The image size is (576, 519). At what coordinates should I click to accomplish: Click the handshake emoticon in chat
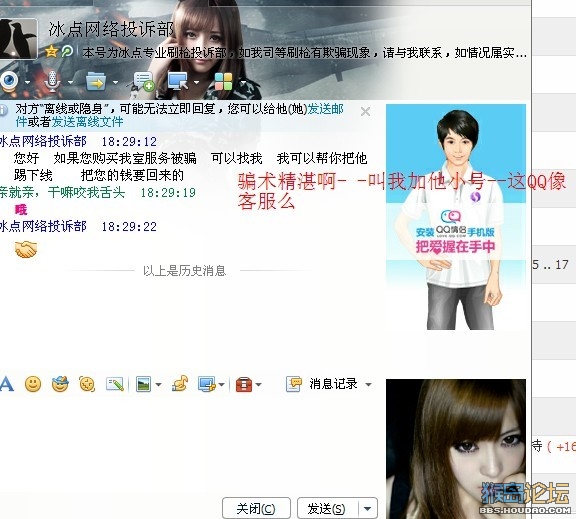(26, 249)
